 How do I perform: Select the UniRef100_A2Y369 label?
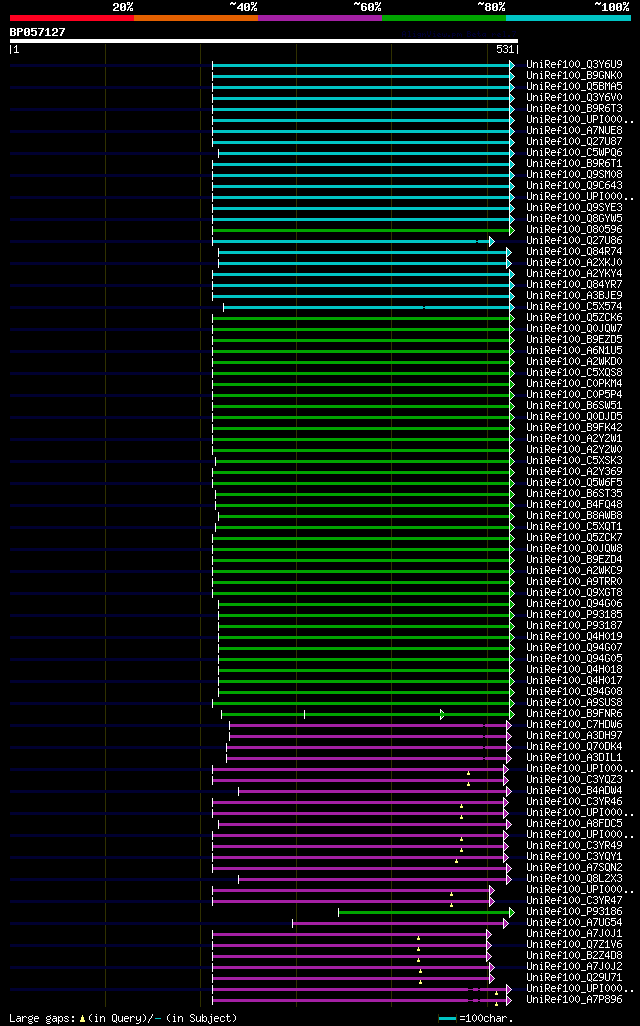pyautogui.click(x=575, y=472)
